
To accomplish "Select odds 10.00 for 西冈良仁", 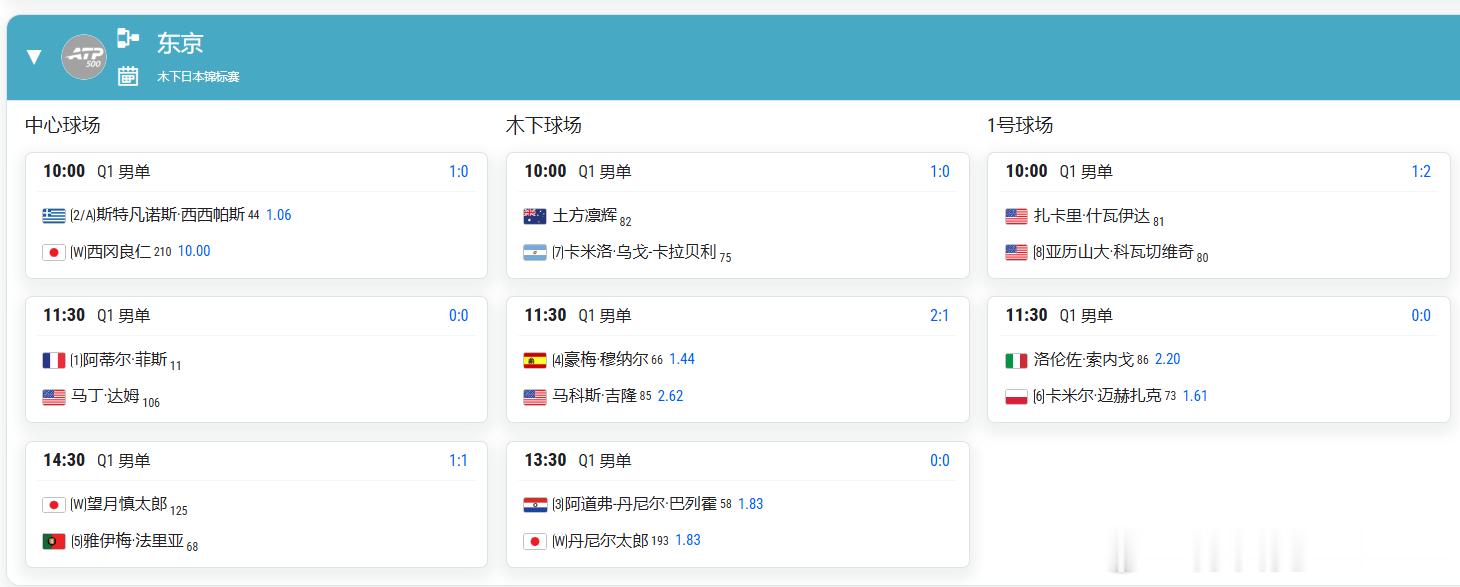I will tap(194, 251).
